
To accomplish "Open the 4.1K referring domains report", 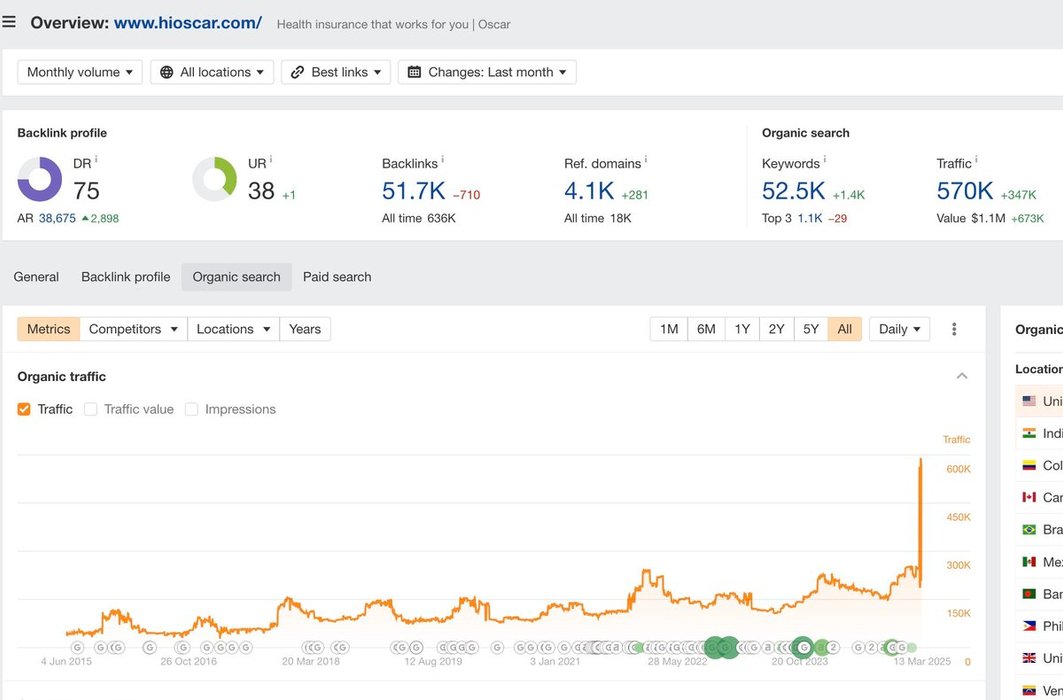I will (x=589, y=191).
